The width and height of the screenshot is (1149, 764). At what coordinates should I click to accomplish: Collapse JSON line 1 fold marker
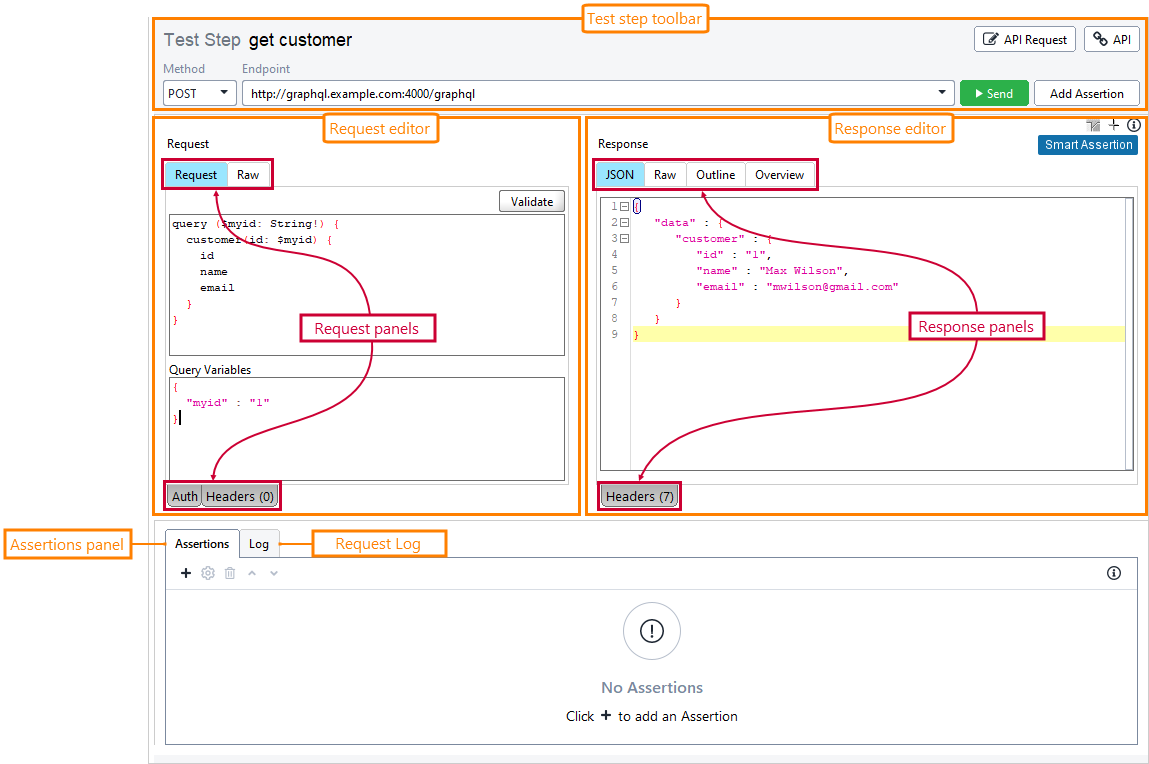point(624,207)
